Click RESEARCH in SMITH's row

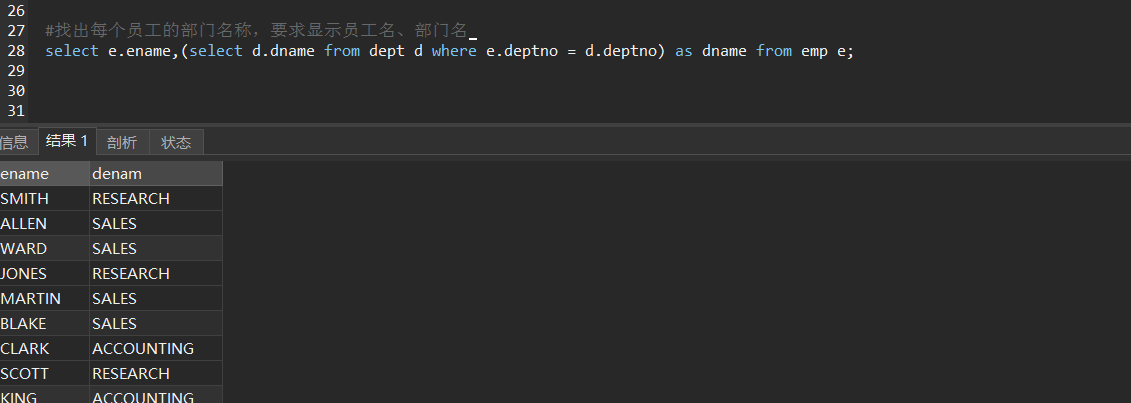(x=156, y=198)
